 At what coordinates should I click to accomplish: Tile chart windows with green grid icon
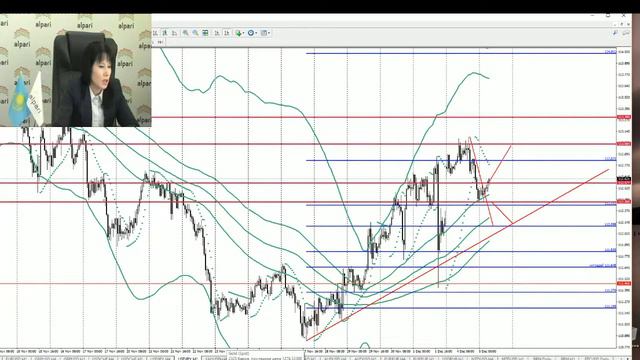click(205, 33)
